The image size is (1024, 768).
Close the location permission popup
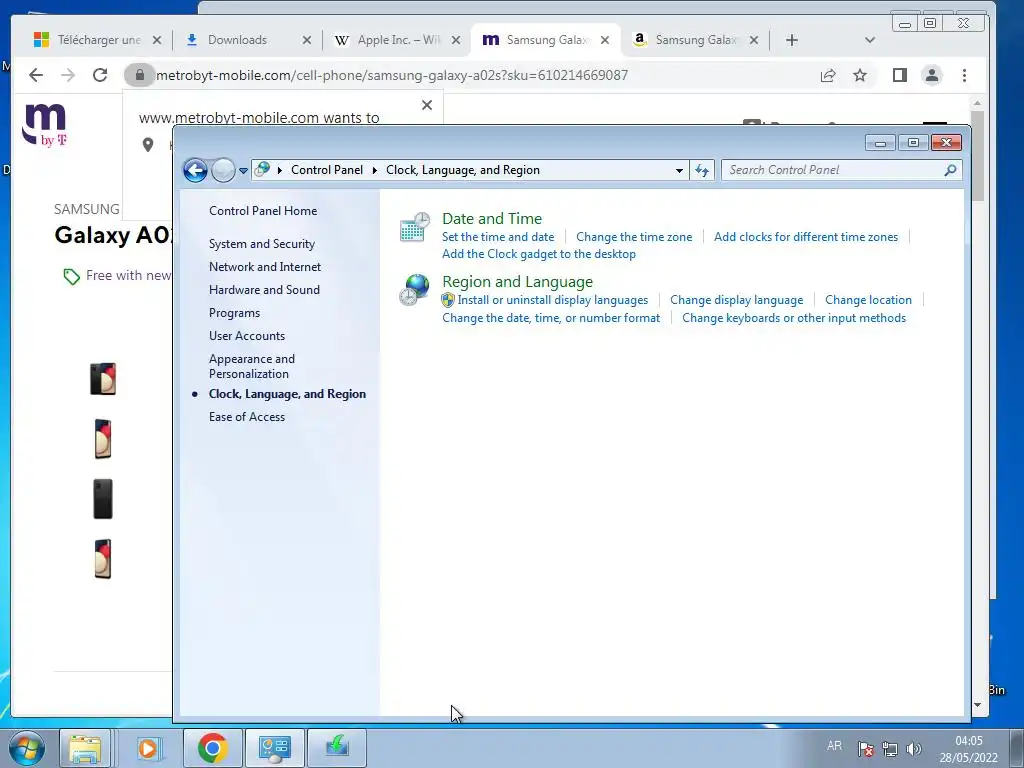click(x=427, y=104)
